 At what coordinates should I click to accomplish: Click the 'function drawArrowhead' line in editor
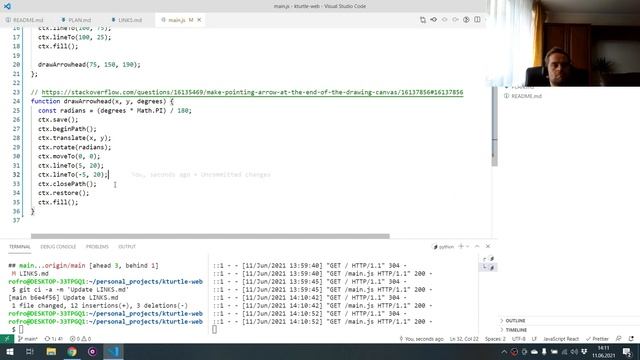[x=102, y=101]
